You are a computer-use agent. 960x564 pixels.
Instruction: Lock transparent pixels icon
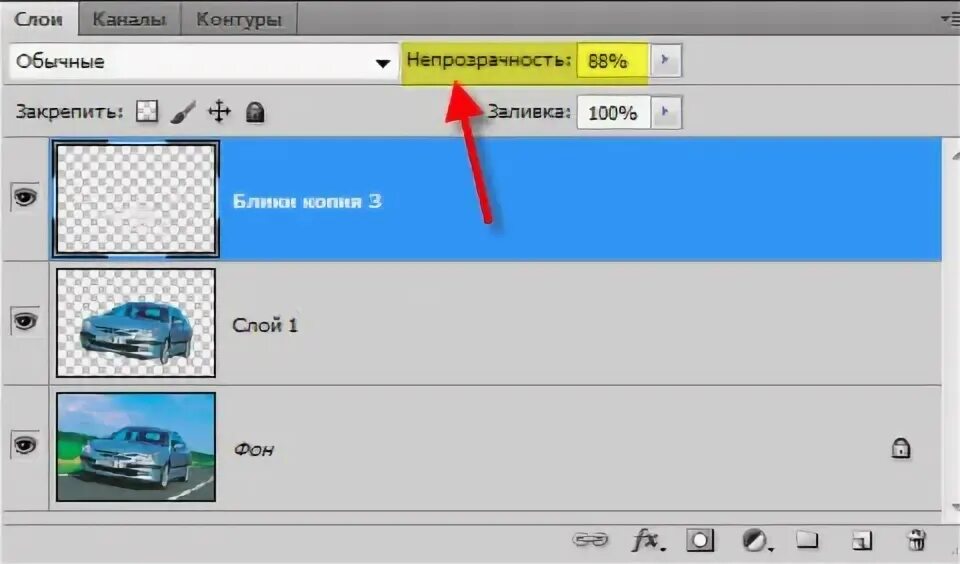(147, 111)
